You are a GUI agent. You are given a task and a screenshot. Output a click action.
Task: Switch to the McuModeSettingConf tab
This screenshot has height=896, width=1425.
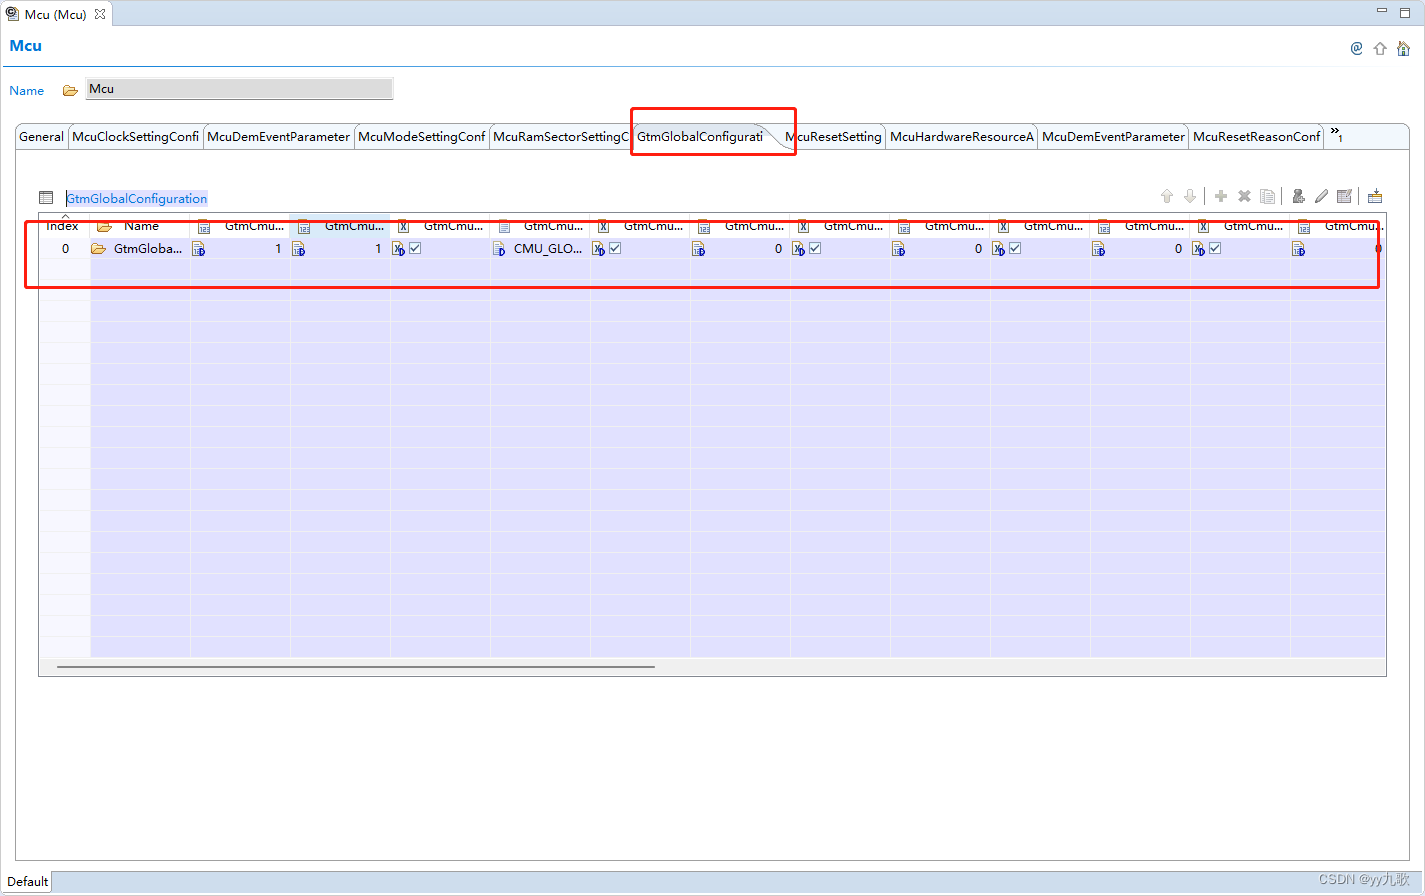[x=422, y=137]
